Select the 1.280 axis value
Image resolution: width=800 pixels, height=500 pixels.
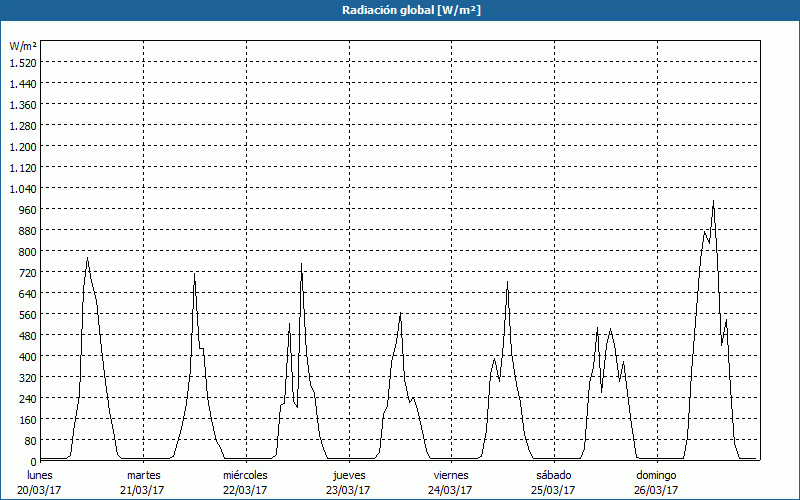click(x=23, y=126)
